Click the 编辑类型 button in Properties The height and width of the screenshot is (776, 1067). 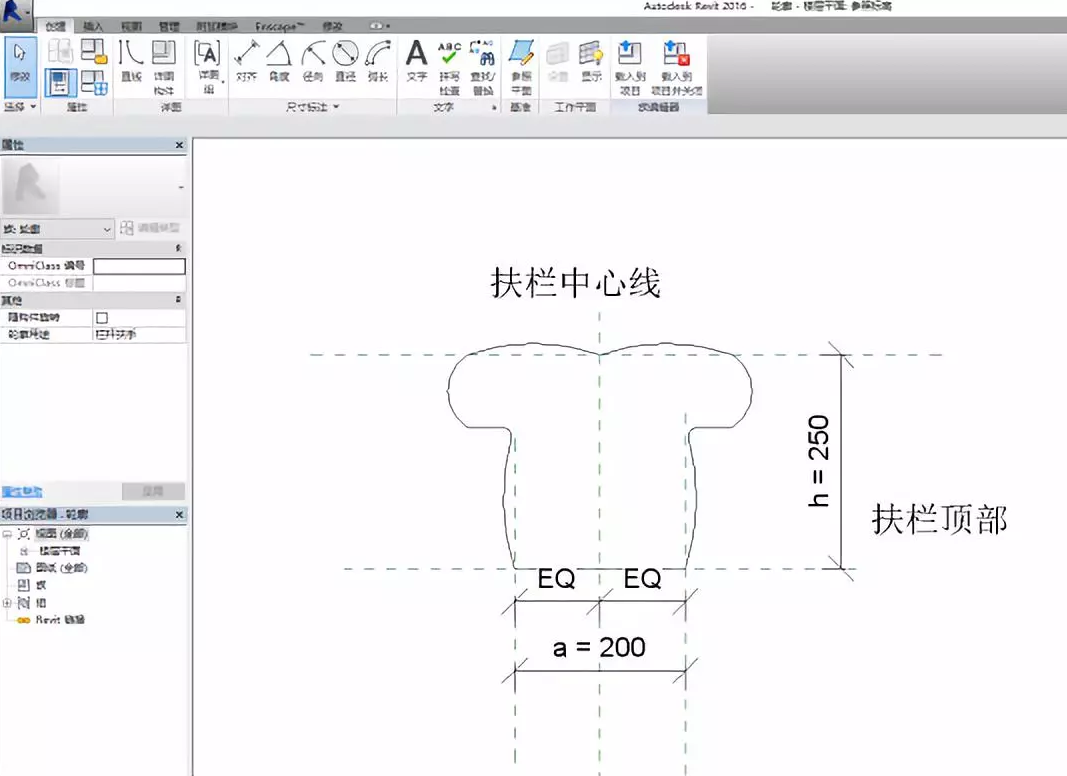[150, 228]
